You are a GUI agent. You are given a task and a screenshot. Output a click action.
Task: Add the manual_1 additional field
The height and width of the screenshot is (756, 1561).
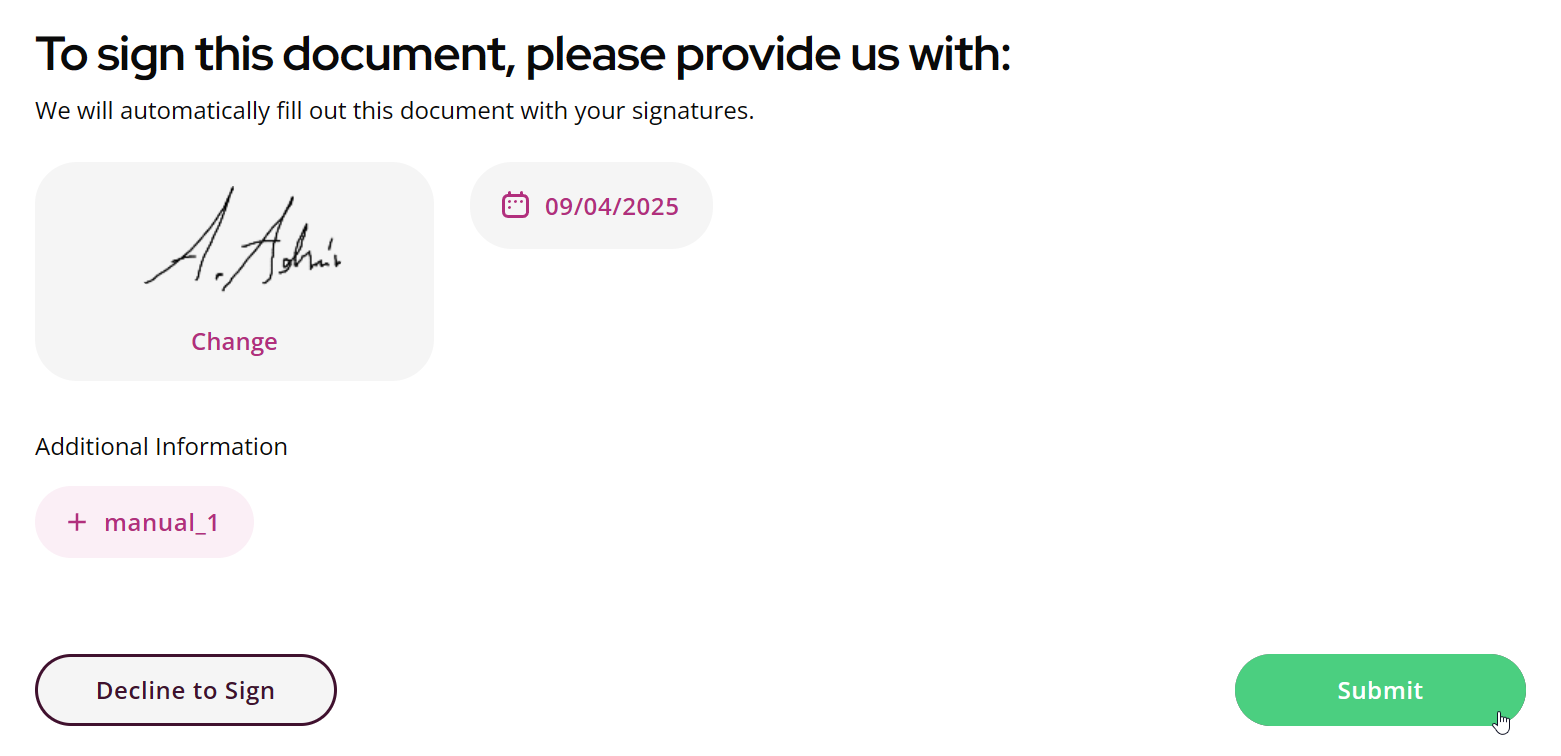pos(144,522)
